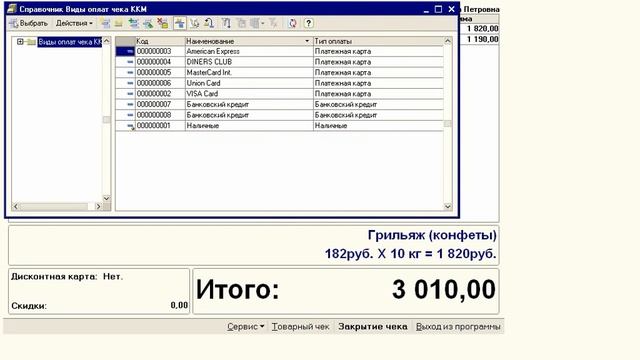The image size is (640, 360).
Task: Click code cell 00000004
Action: pyautogui.click(x=160, y=62)
